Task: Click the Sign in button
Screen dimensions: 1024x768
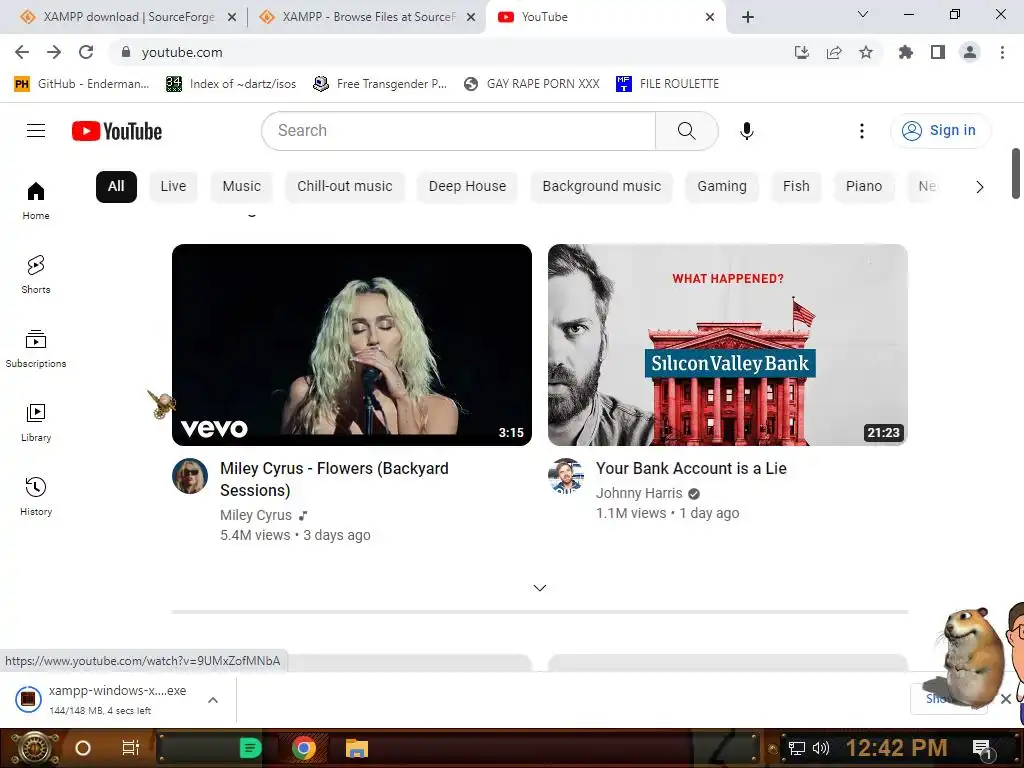Action: click(x=940, y=131)
